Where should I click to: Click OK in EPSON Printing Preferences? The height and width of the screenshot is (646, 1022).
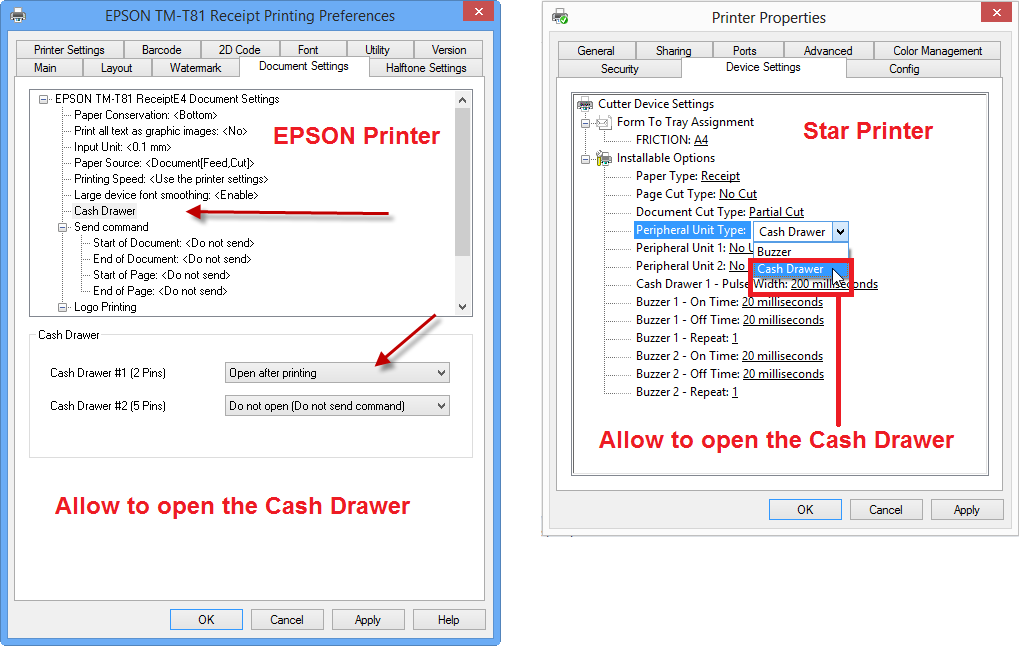[x=206, y=620]
